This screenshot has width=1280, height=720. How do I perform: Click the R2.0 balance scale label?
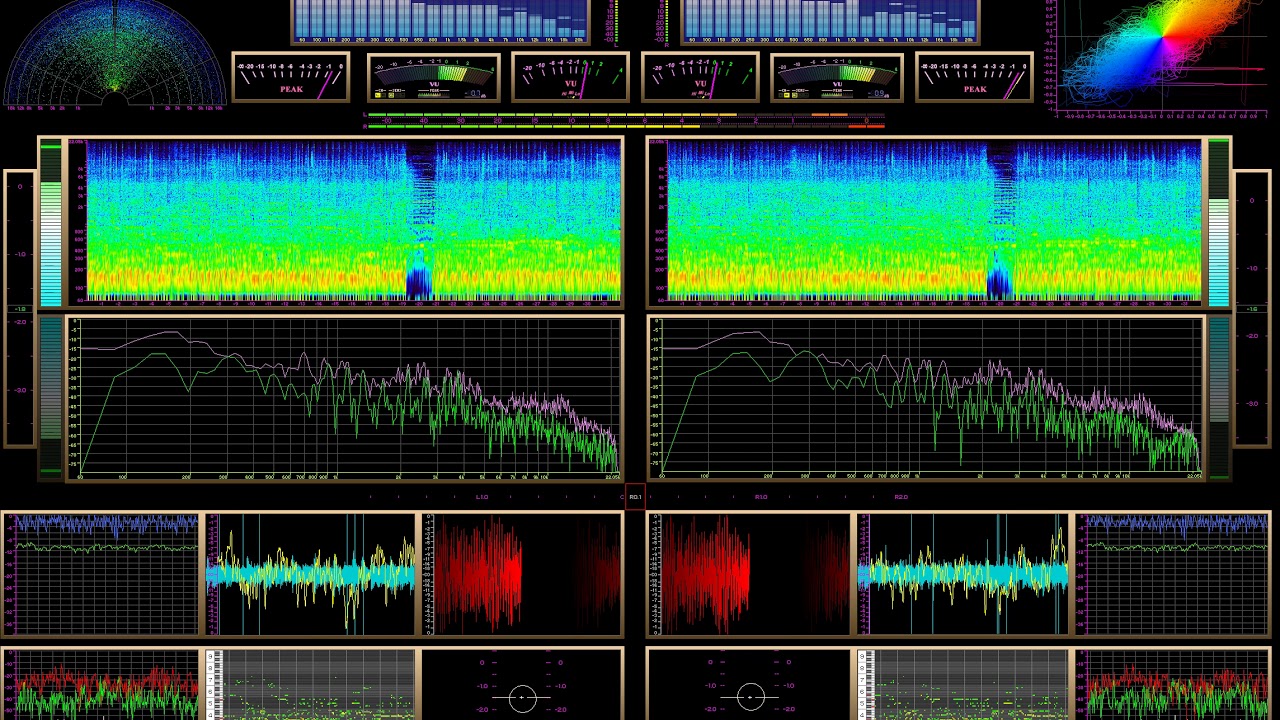(901, 497)
